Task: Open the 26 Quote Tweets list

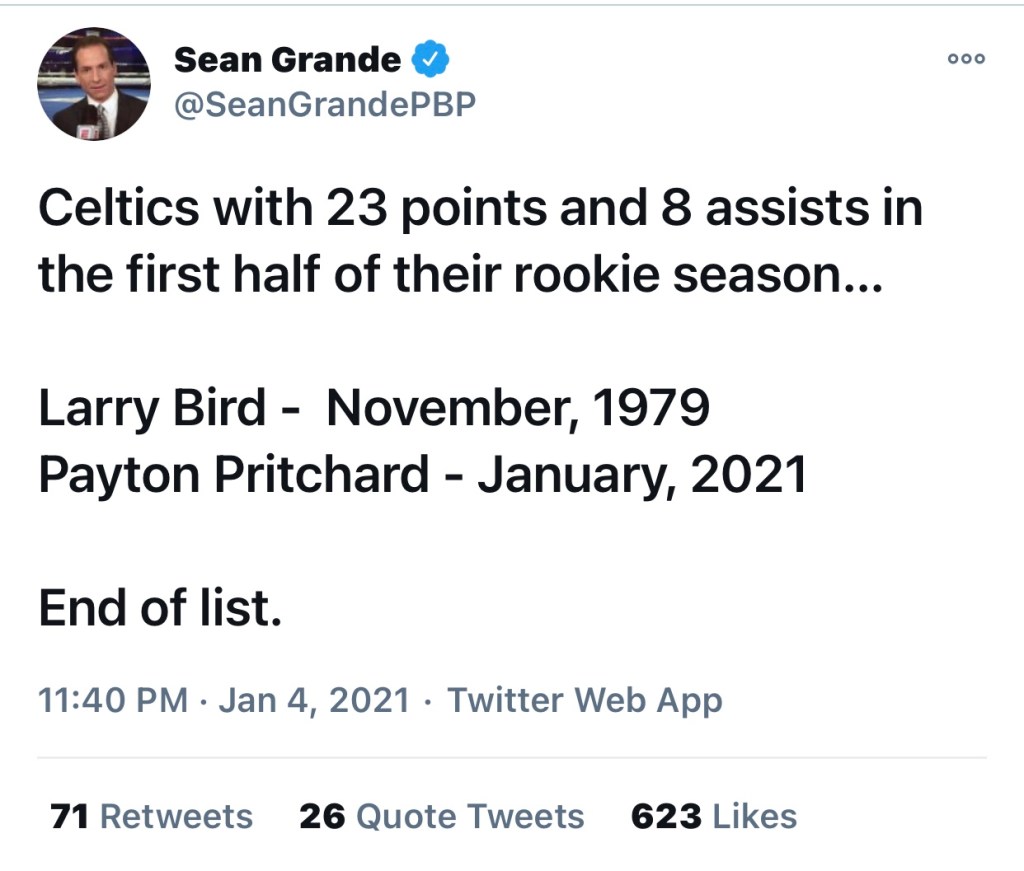Action: pyautogui.click(x=441, y=816)
